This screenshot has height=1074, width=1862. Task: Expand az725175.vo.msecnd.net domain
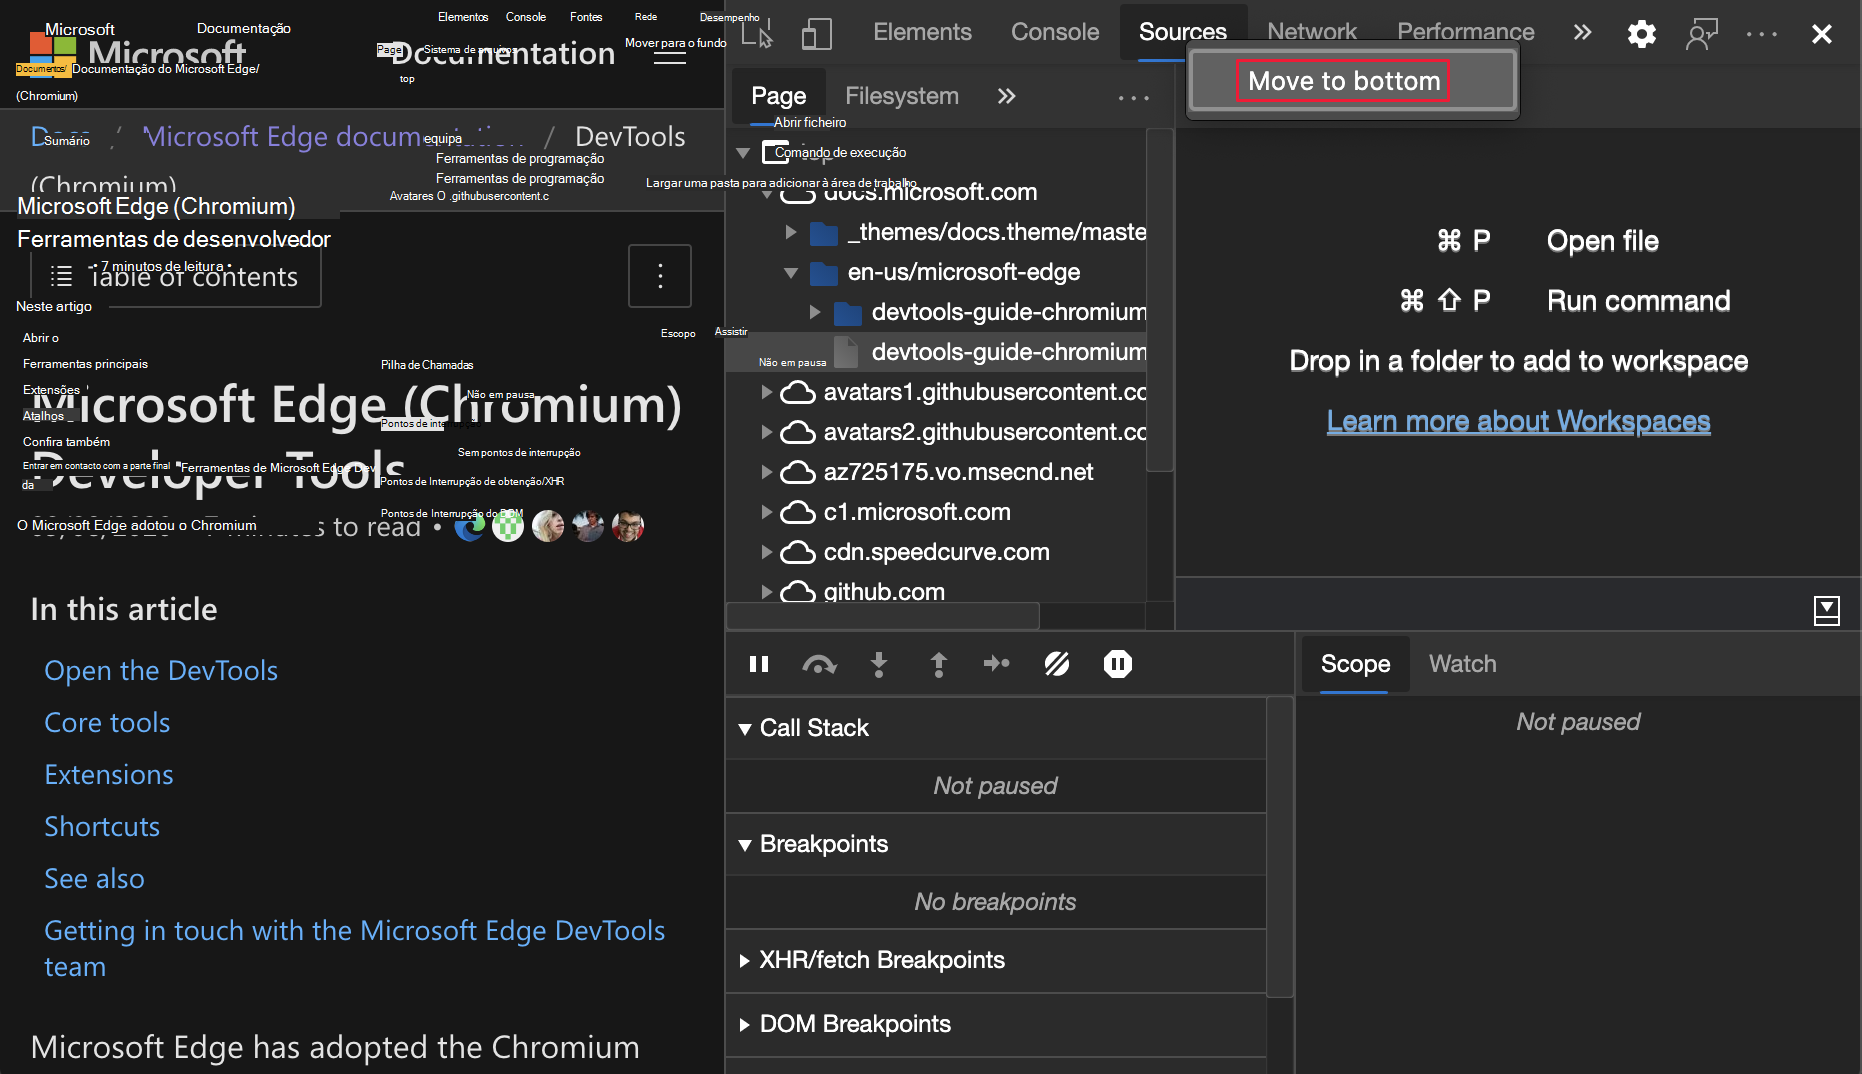point(767,472)
